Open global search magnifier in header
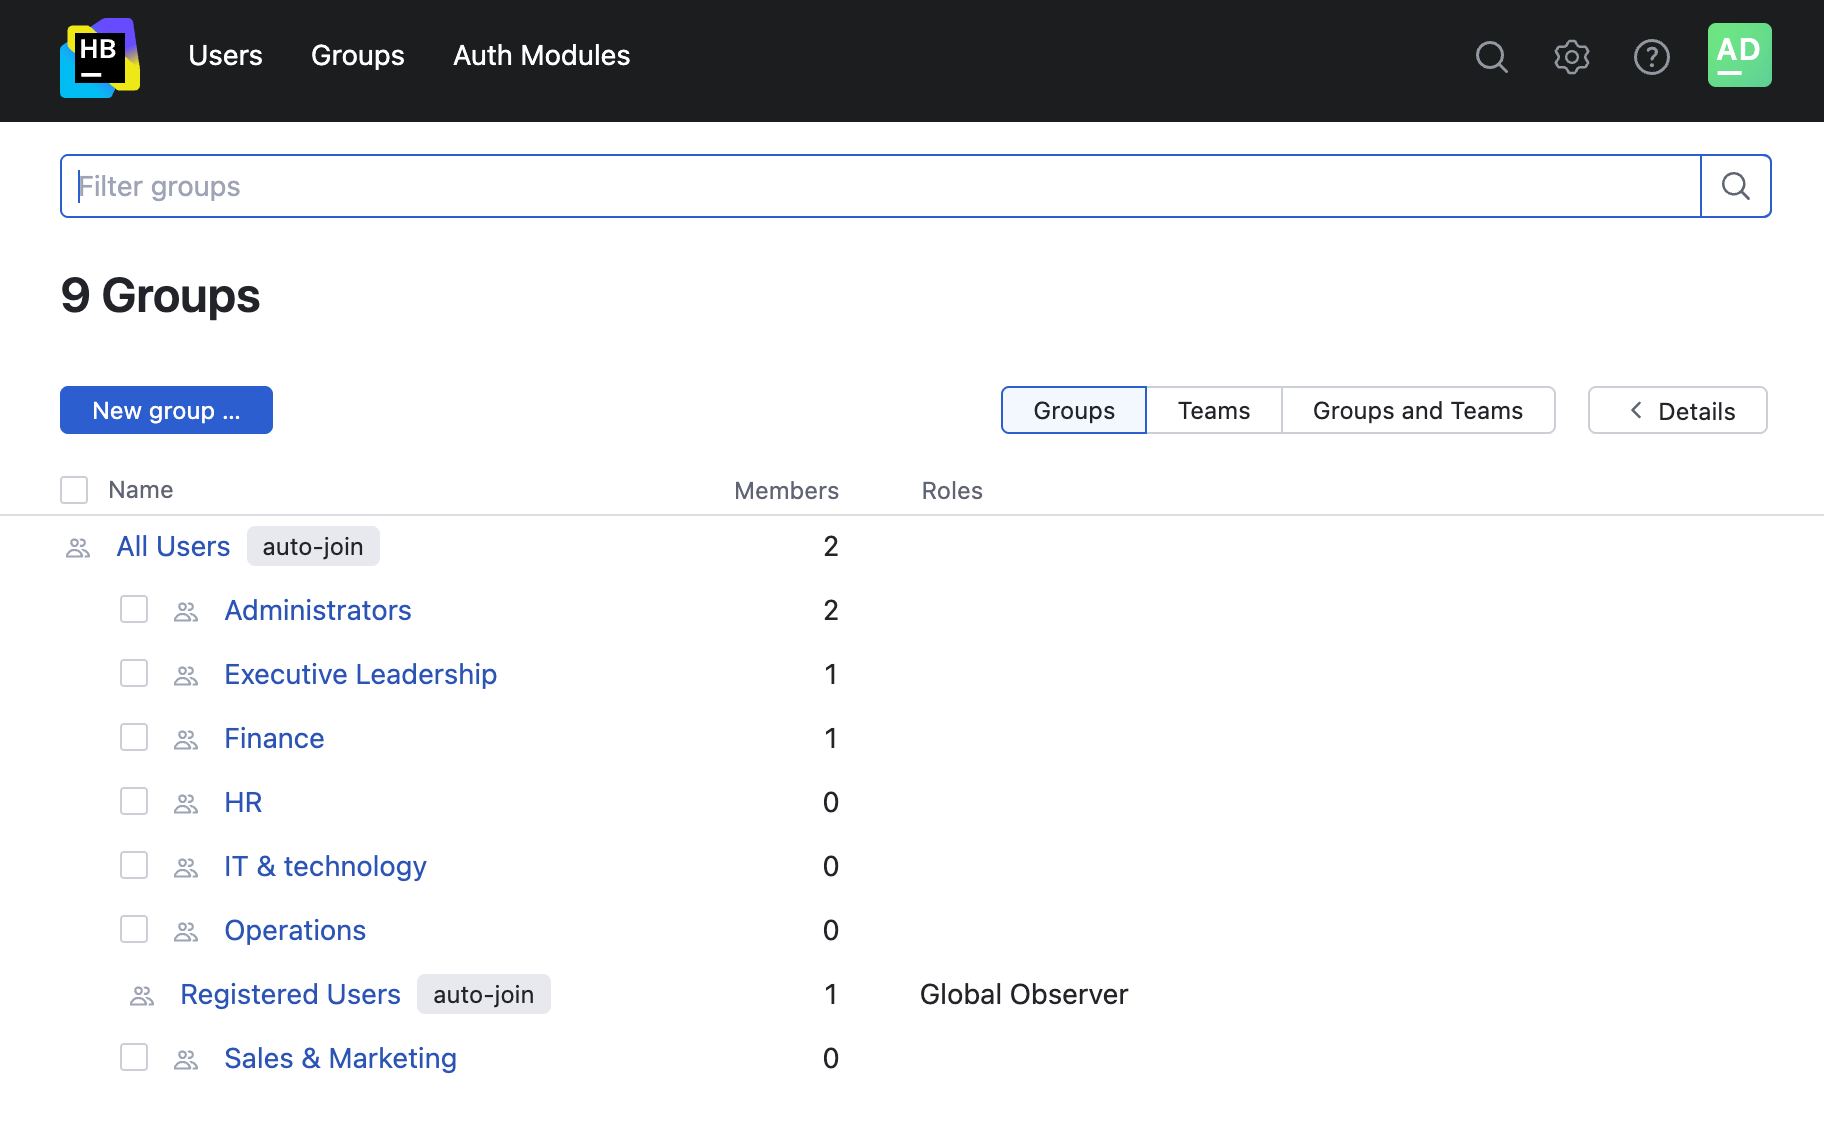Image resolution: width=1824 pixels, height=1134 pixels. point(1491,57)
